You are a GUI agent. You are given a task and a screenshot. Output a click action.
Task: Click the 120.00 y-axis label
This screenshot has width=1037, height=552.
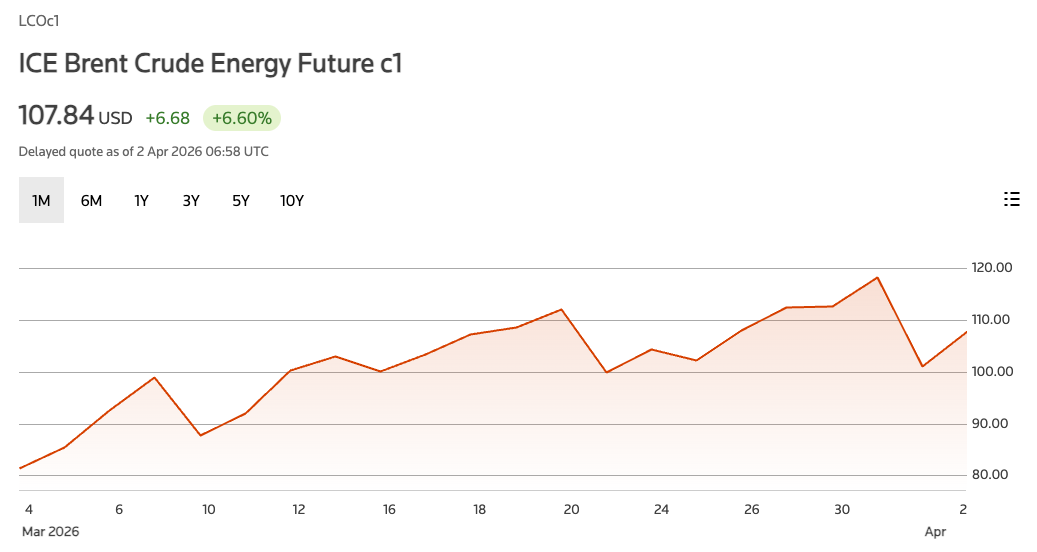click(992, 268)
